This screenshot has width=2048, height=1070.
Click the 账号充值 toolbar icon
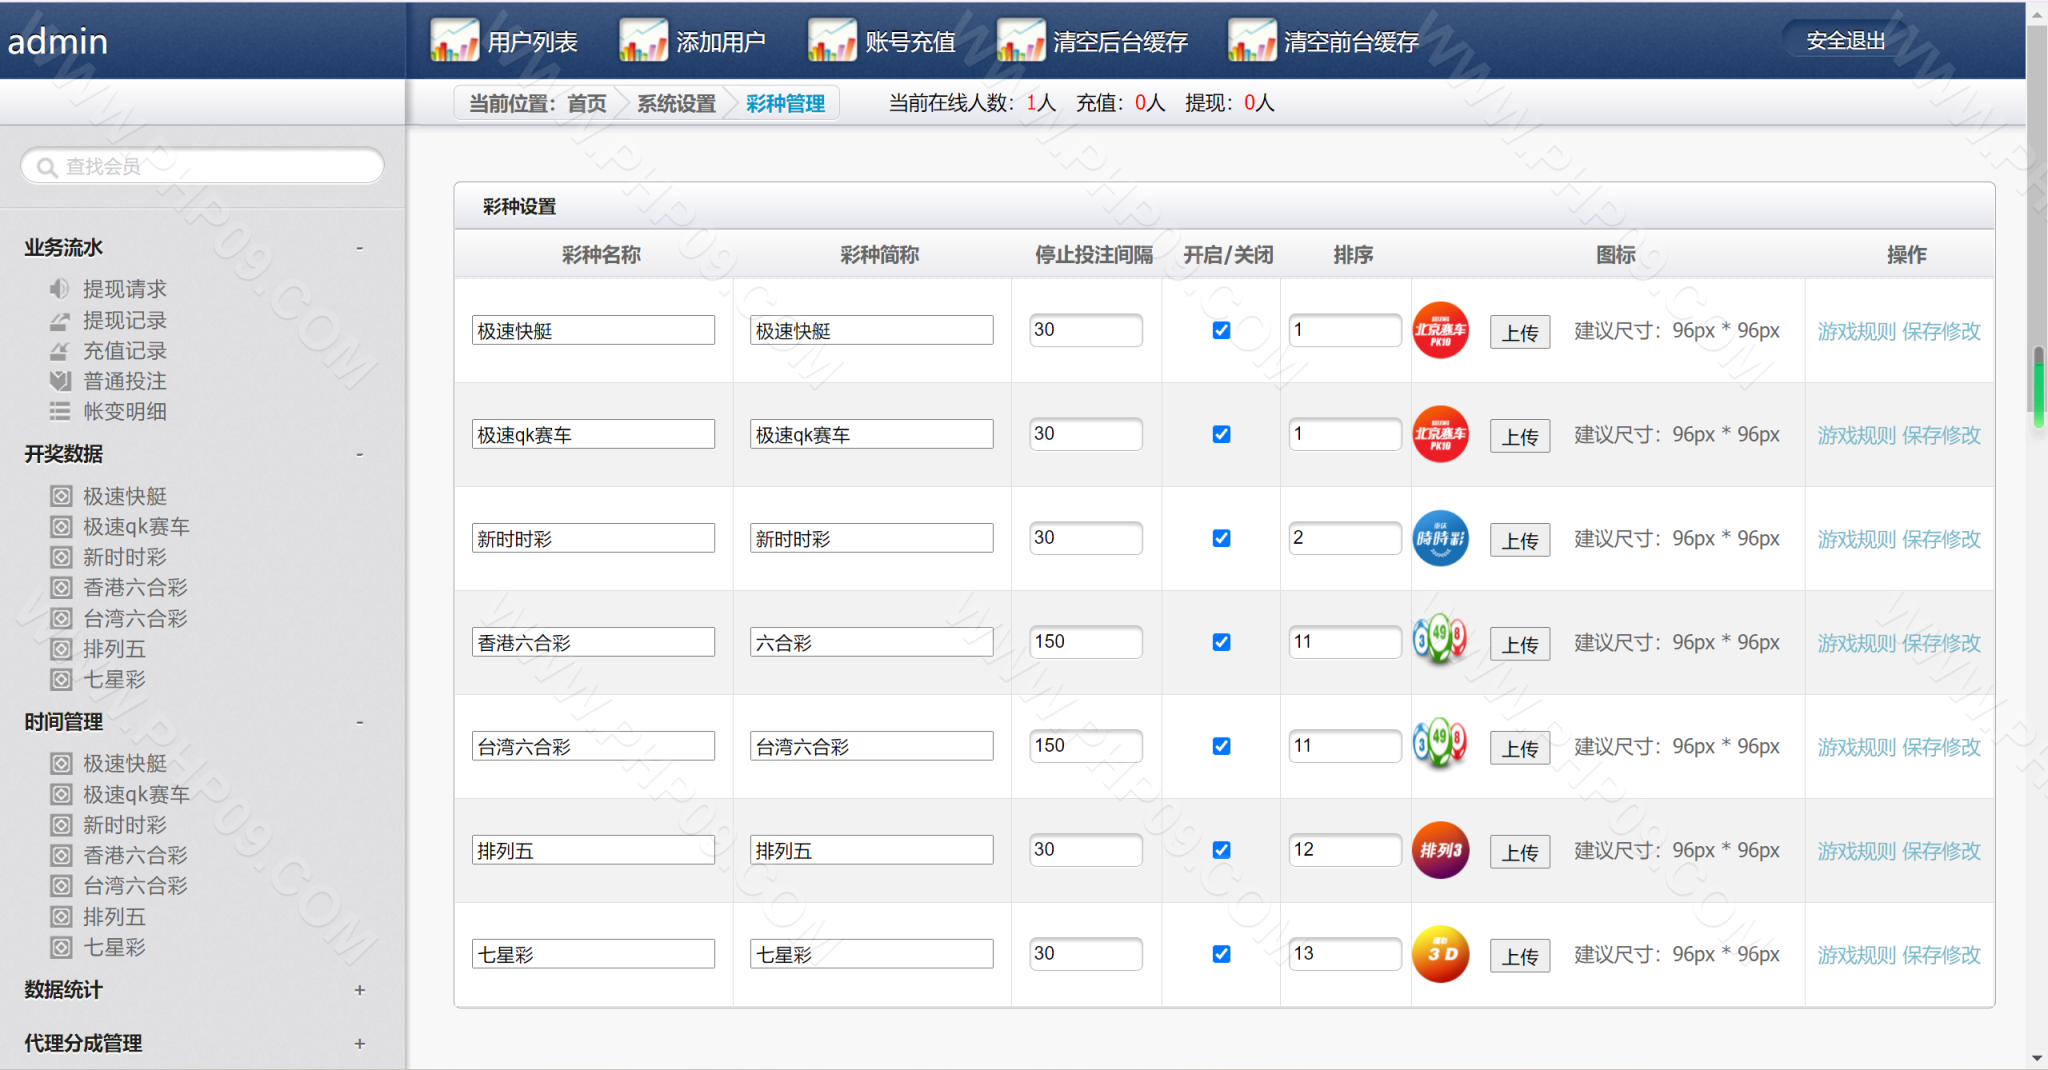coord(832,41)
